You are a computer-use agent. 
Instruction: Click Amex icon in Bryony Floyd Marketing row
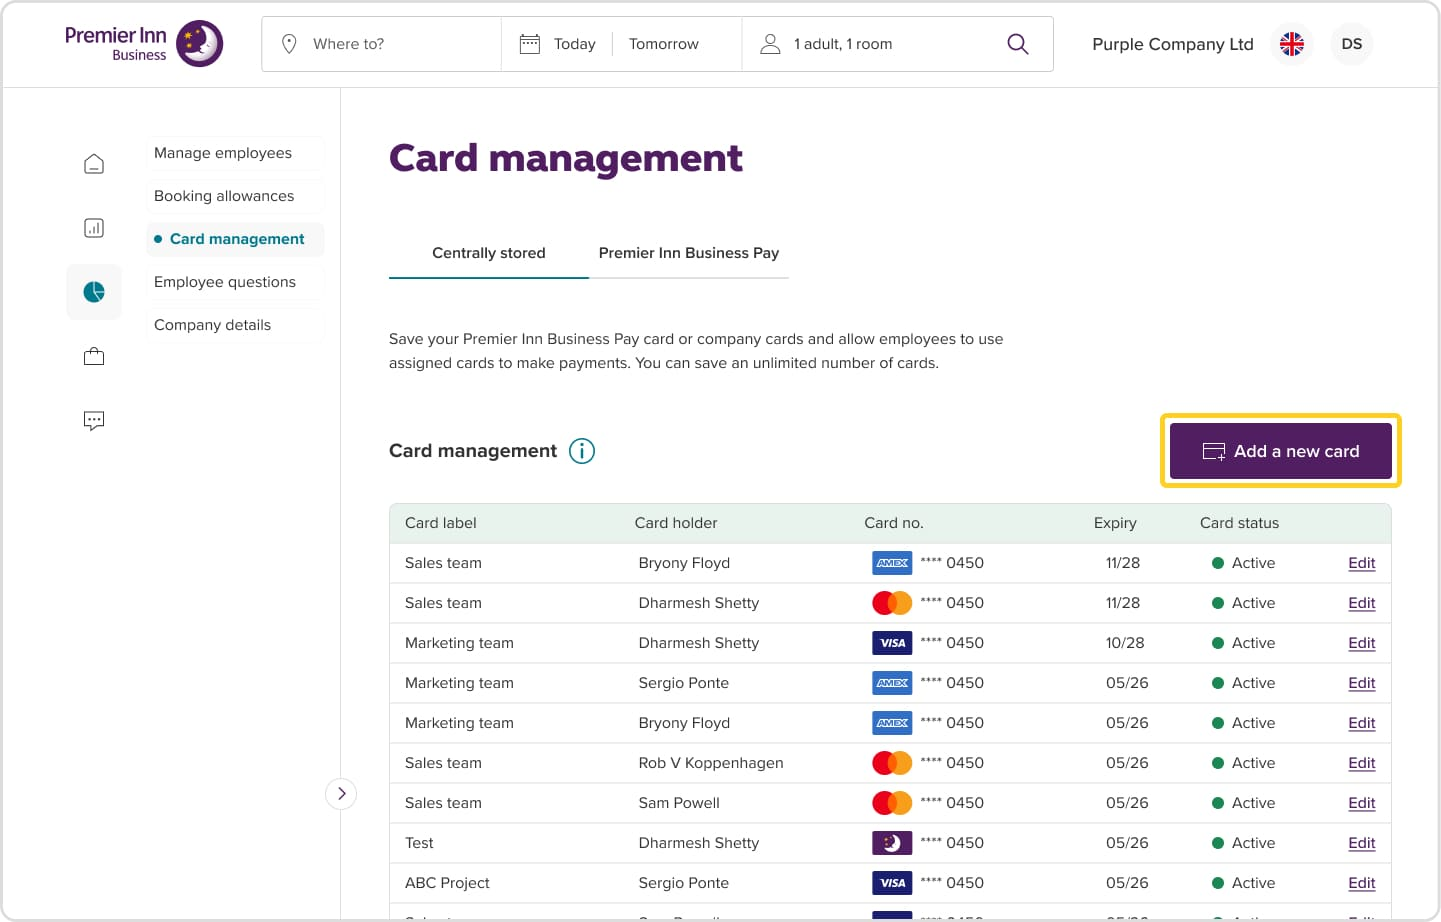pos(892,723)
